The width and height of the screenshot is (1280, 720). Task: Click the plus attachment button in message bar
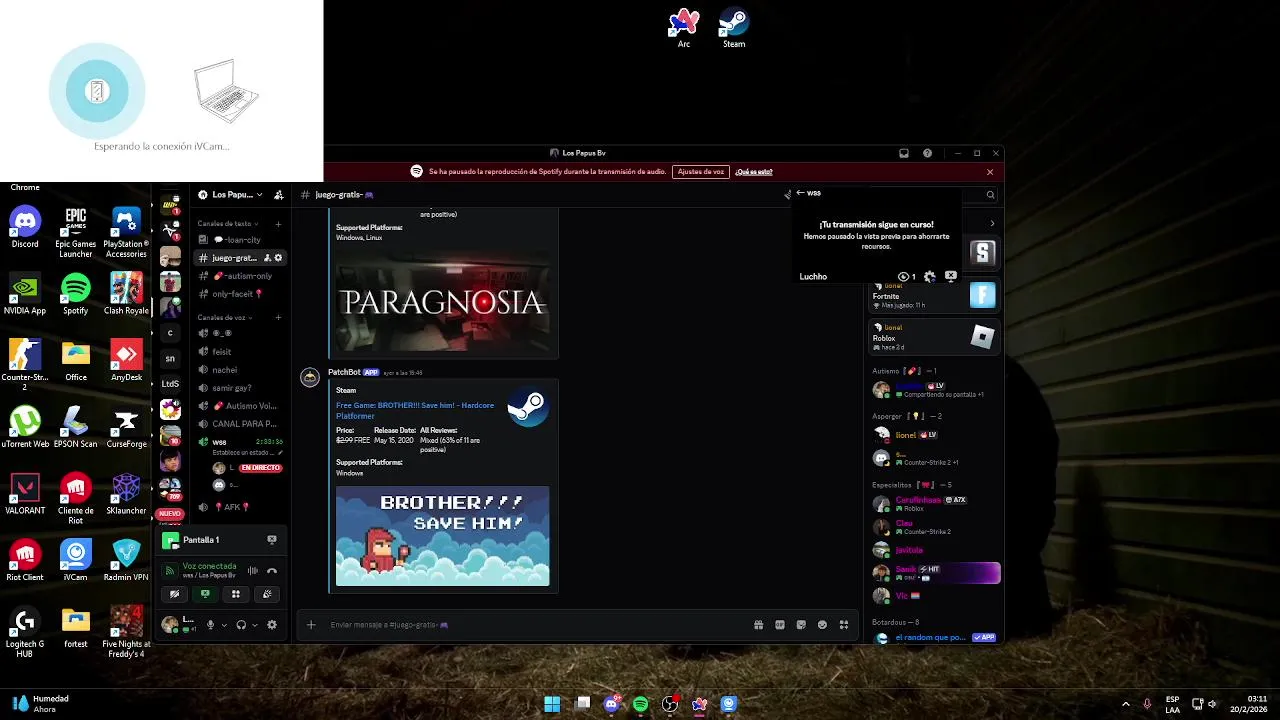311,625
